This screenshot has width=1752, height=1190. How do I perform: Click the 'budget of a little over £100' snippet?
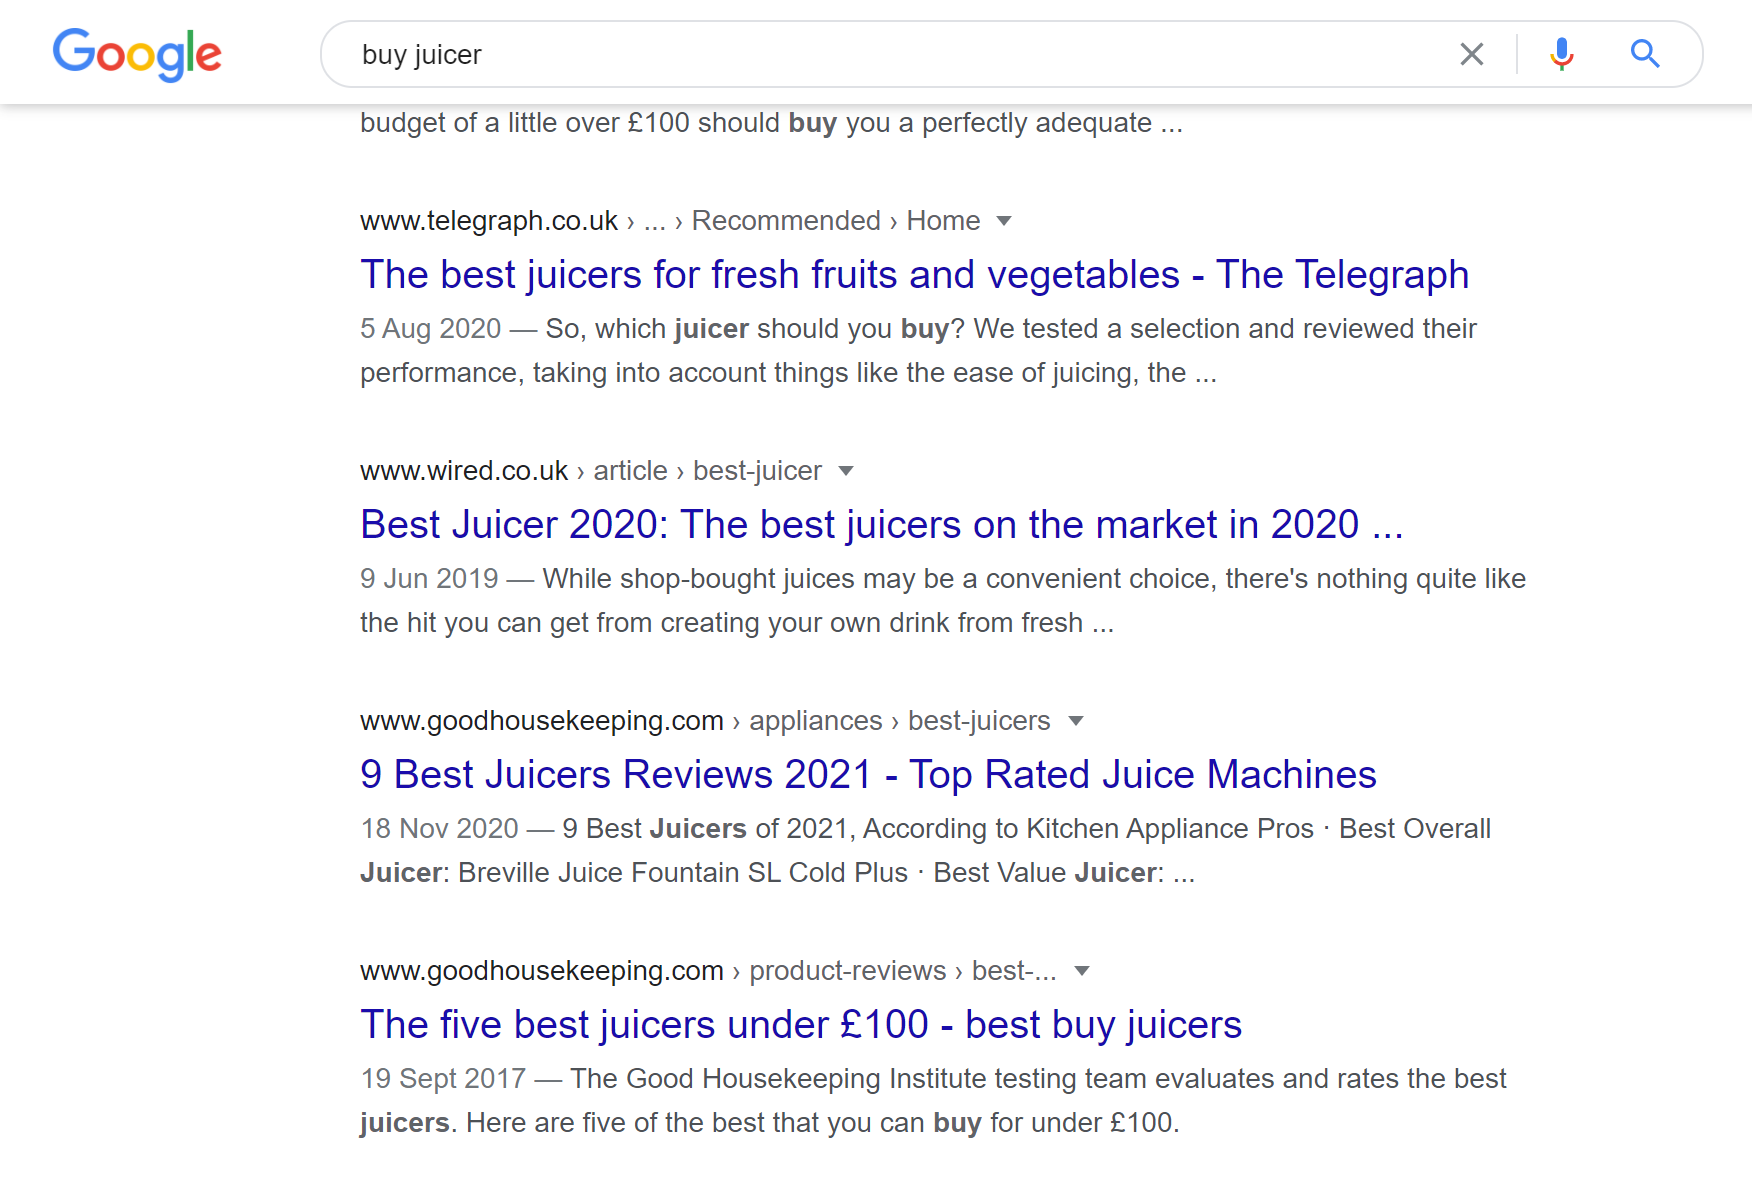point(771,123)
